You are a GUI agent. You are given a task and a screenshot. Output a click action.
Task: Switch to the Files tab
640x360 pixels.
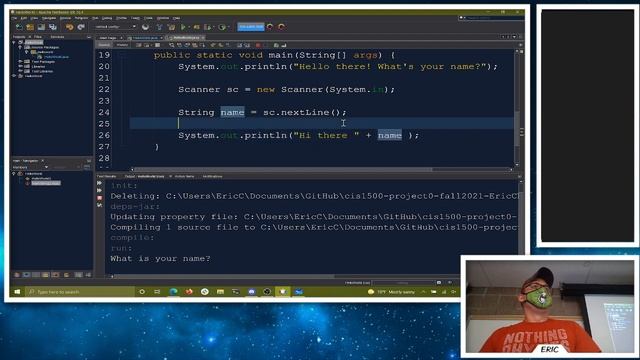38,37
